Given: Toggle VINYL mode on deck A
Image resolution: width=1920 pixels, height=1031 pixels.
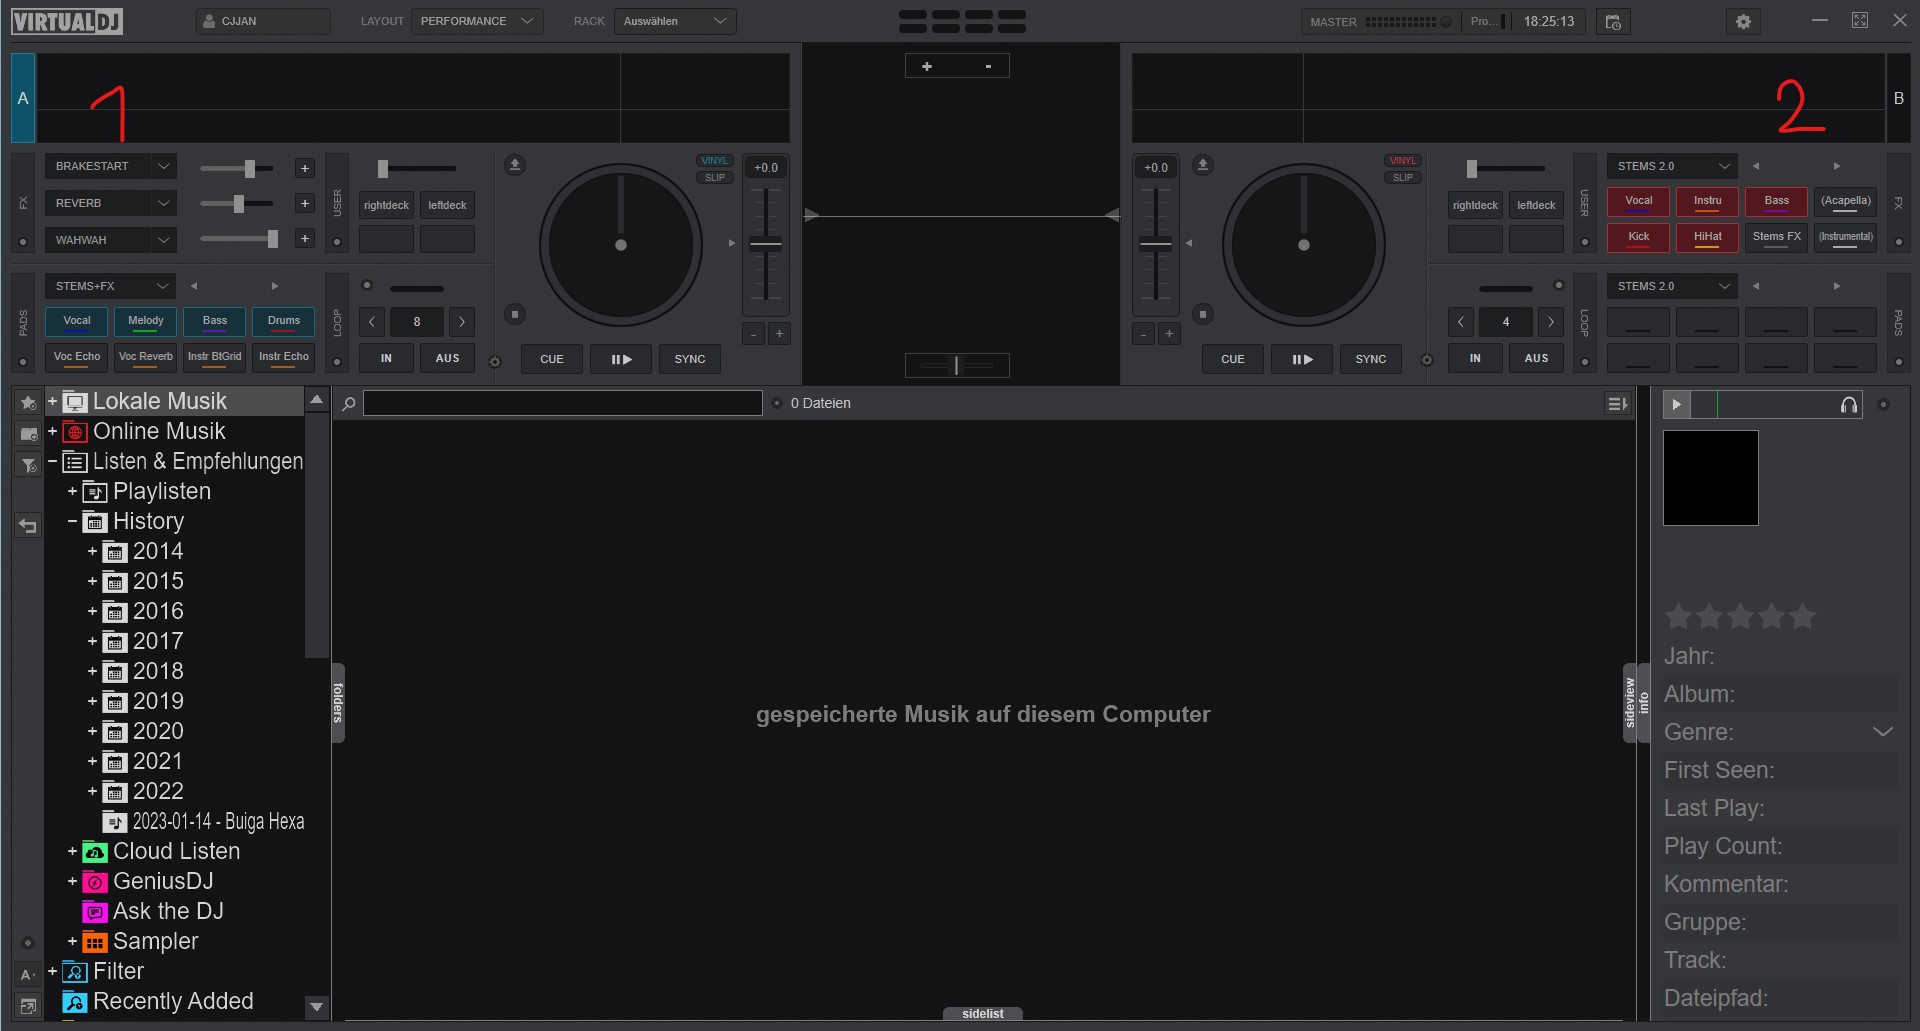Looking at the screenshot, I should tap(714, 160).
